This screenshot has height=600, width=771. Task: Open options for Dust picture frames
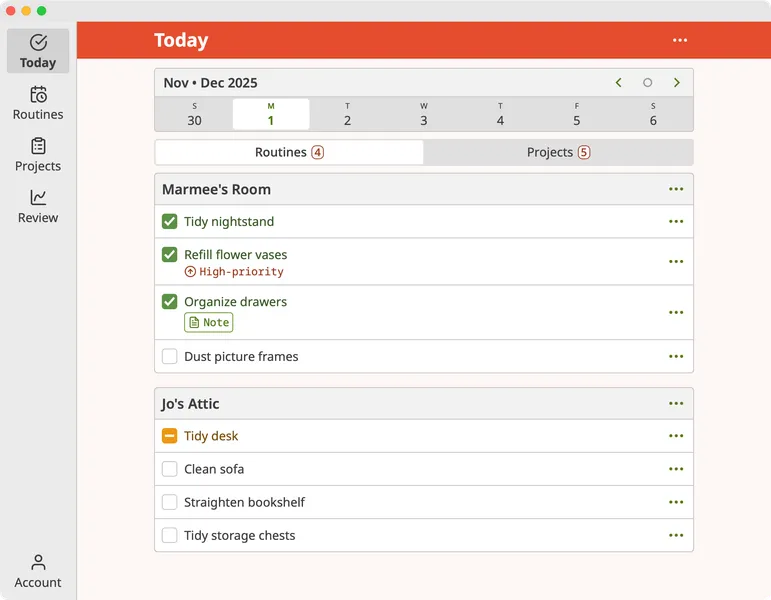click(x=676, y=357)
